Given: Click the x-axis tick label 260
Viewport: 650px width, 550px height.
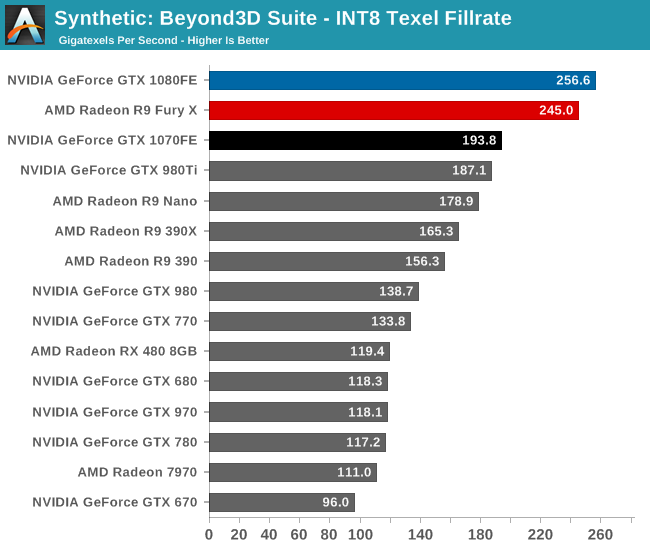Looking at the screenshot, I should coord(600,535).
